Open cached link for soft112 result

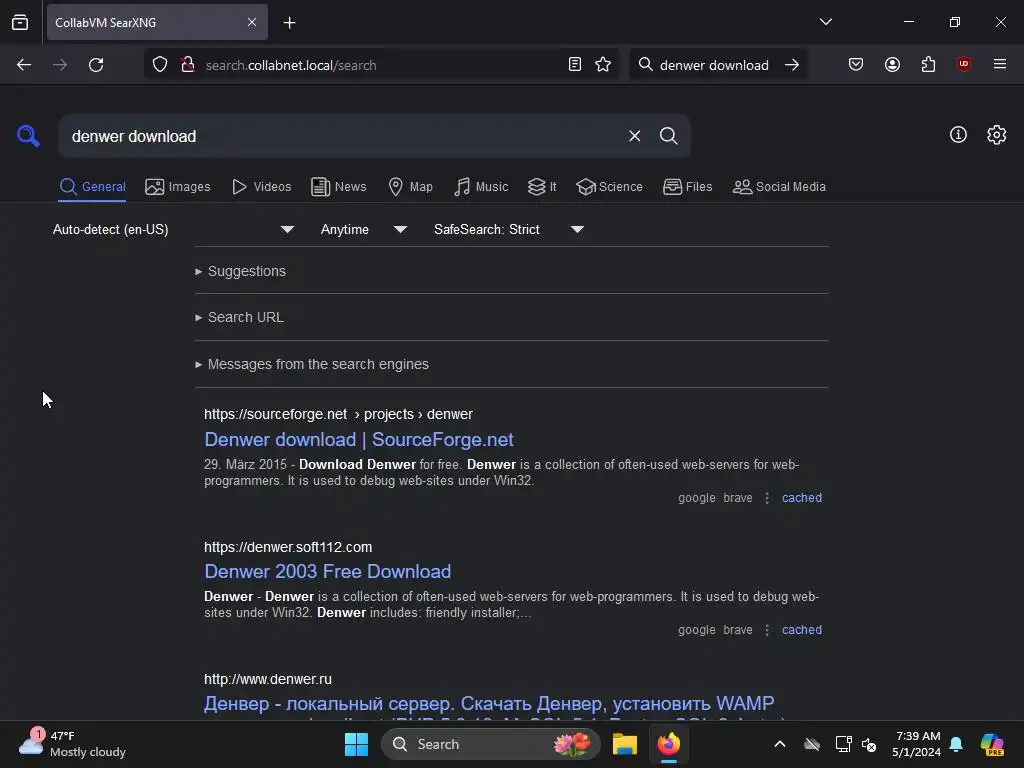[x=801, y=630]
